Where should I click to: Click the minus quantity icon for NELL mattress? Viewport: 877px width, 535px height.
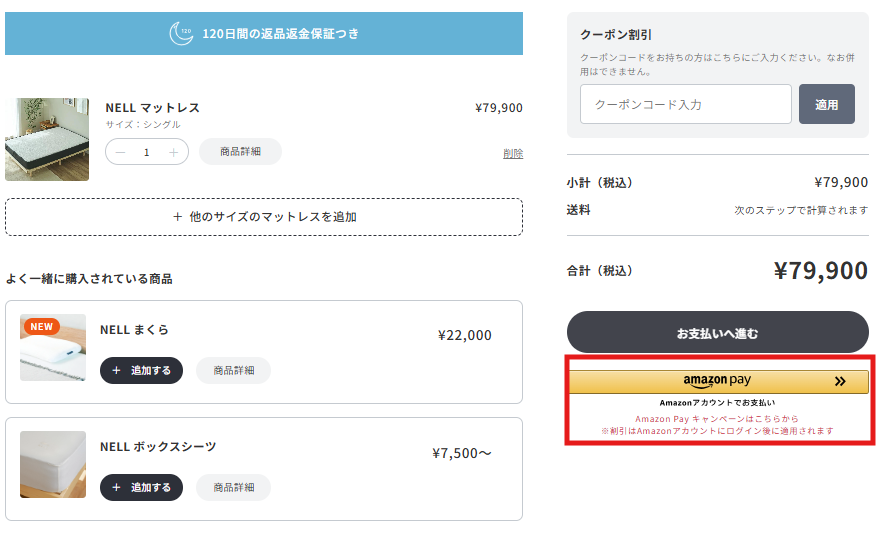point(120,152)
